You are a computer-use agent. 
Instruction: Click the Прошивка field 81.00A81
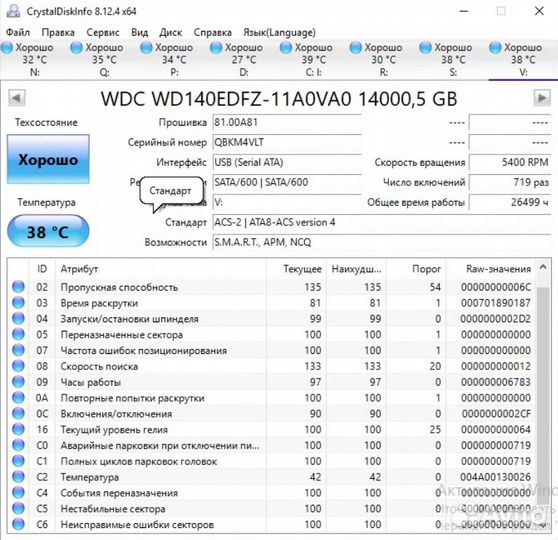(287, 122)
